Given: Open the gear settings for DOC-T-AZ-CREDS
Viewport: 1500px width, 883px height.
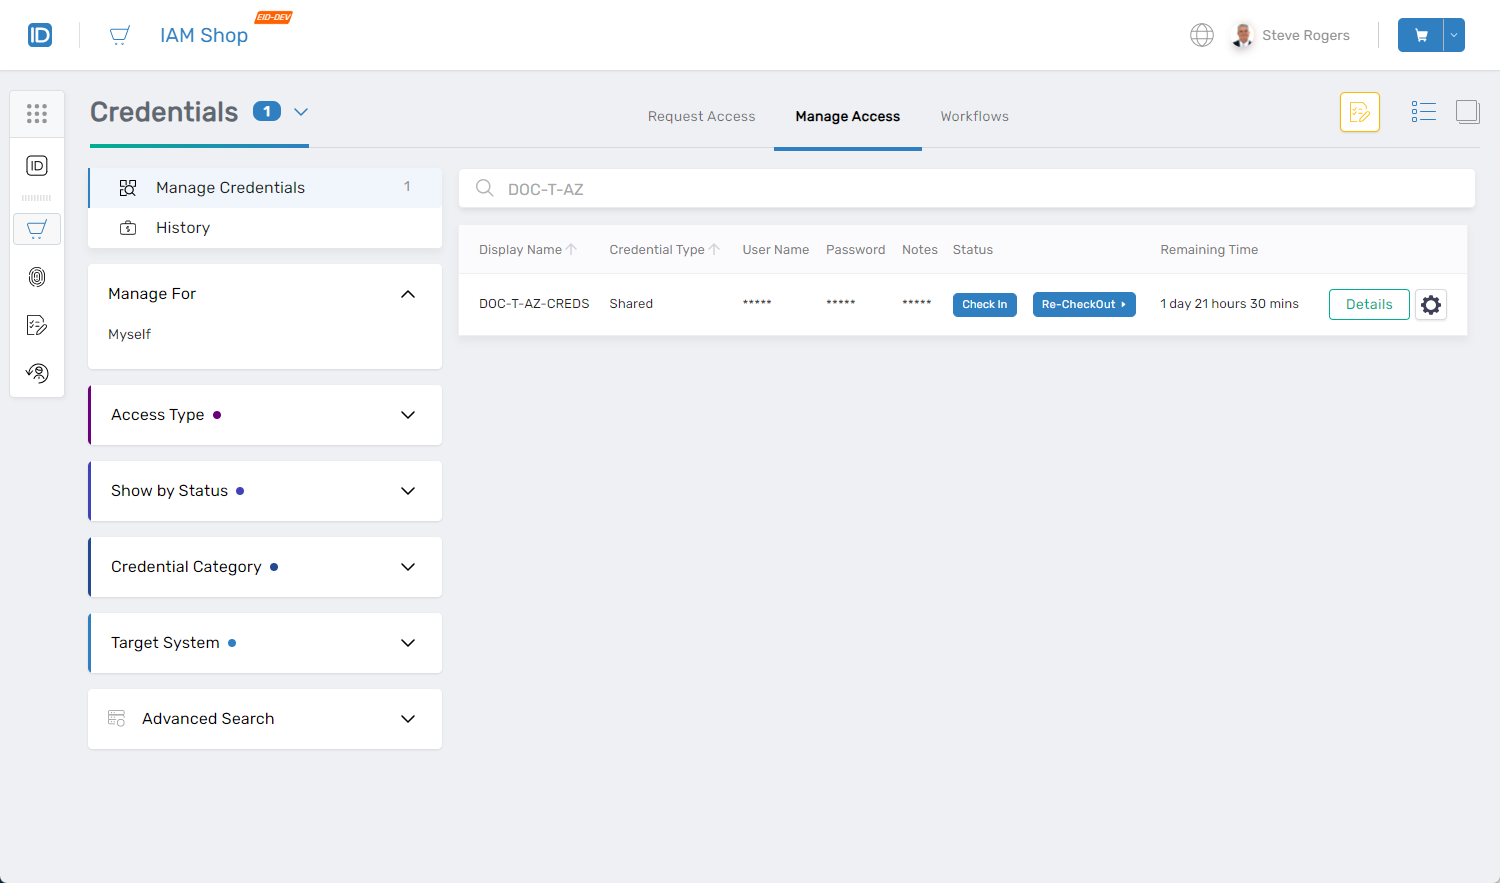Looking at the screenshot, I should [1431, 305].
